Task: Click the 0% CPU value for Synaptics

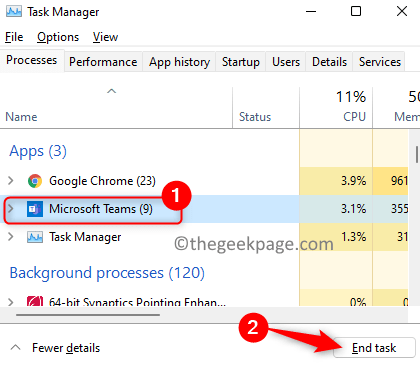Action: 358,302
